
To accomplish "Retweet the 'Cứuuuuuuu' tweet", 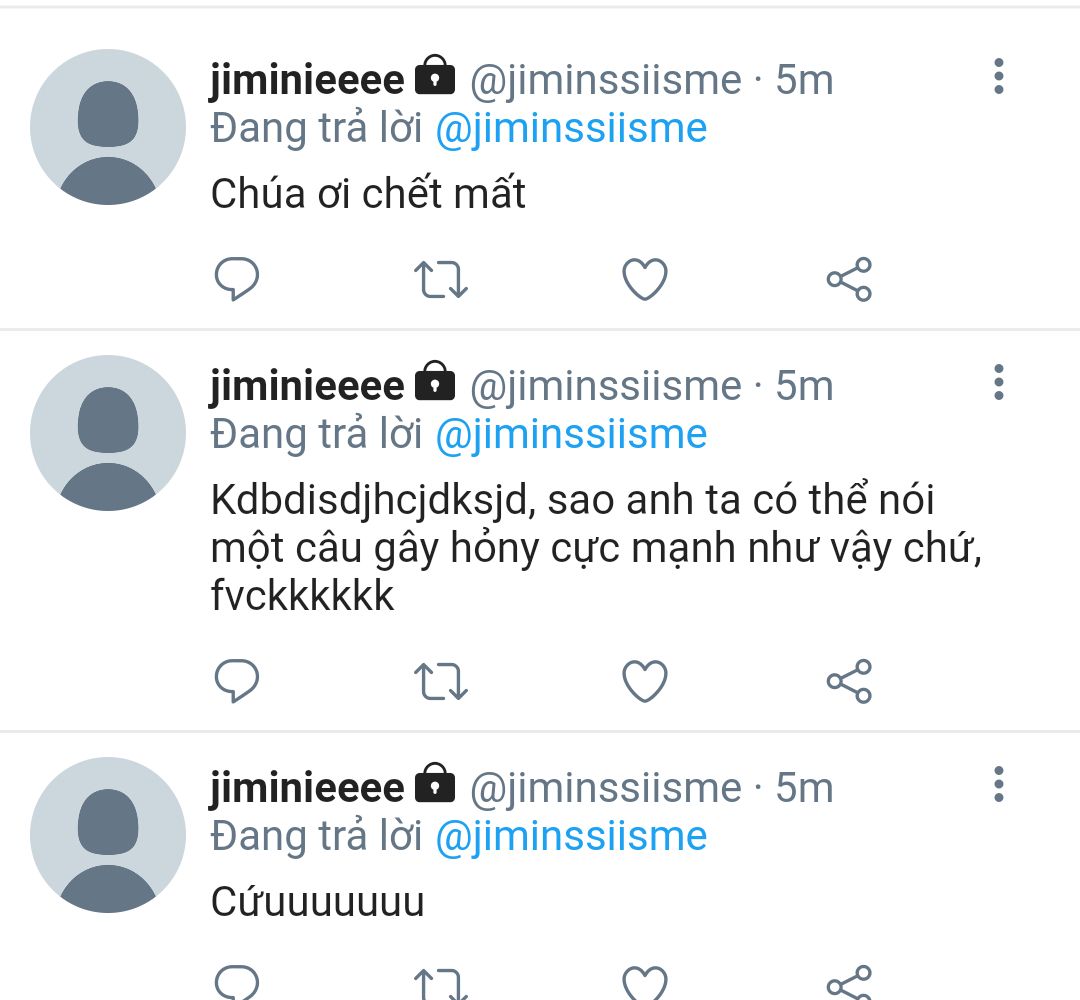I will (x=441, y=983).
